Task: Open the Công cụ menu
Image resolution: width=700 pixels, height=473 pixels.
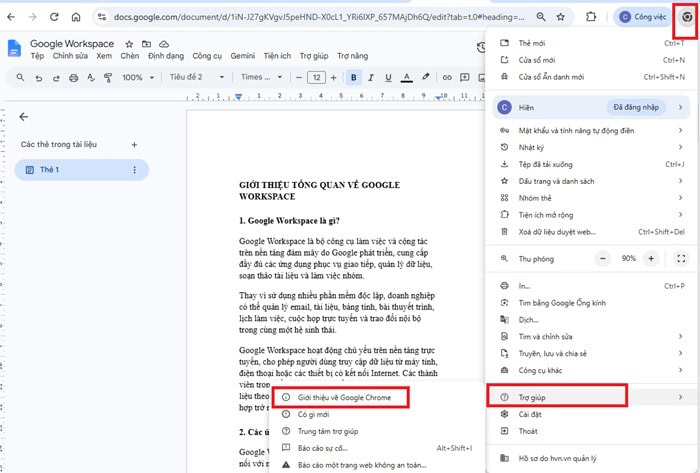Action: point(207,56)
